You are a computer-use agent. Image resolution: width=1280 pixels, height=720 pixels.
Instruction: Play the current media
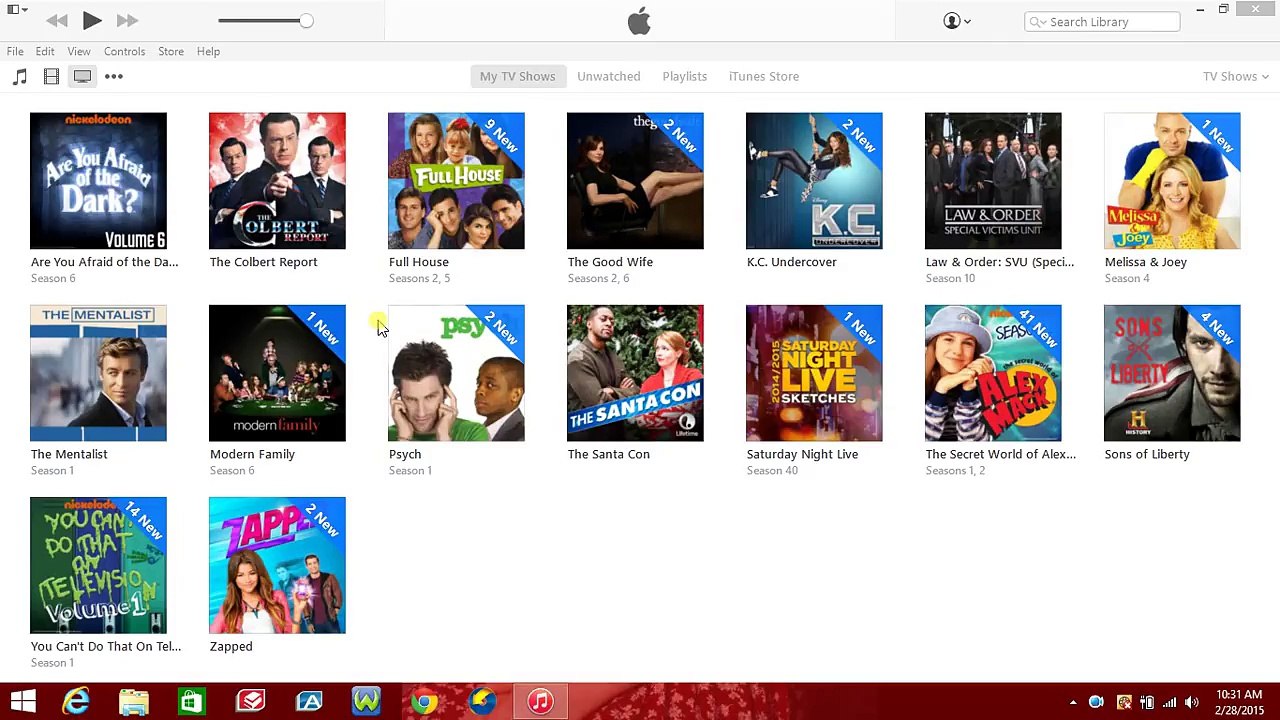coord(91,20)
